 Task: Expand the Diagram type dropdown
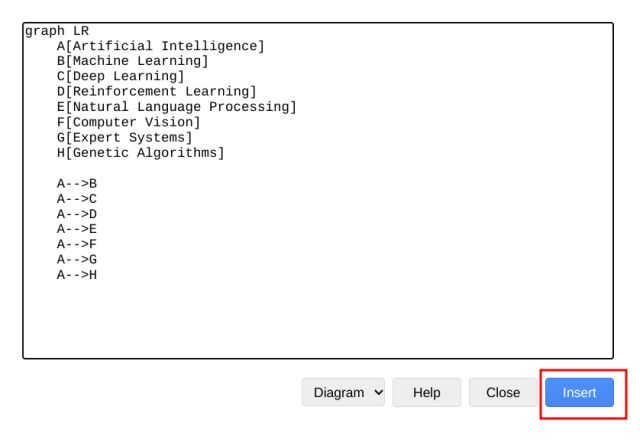pos(343,393)
